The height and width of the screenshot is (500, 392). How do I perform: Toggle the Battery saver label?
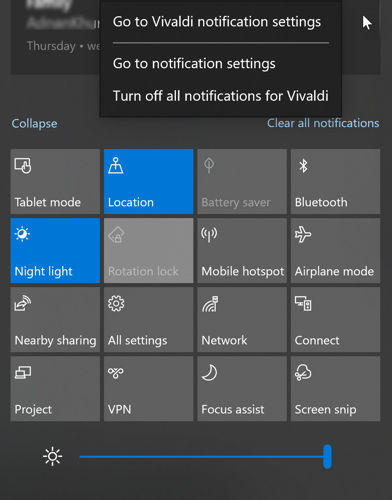point(236,203)
